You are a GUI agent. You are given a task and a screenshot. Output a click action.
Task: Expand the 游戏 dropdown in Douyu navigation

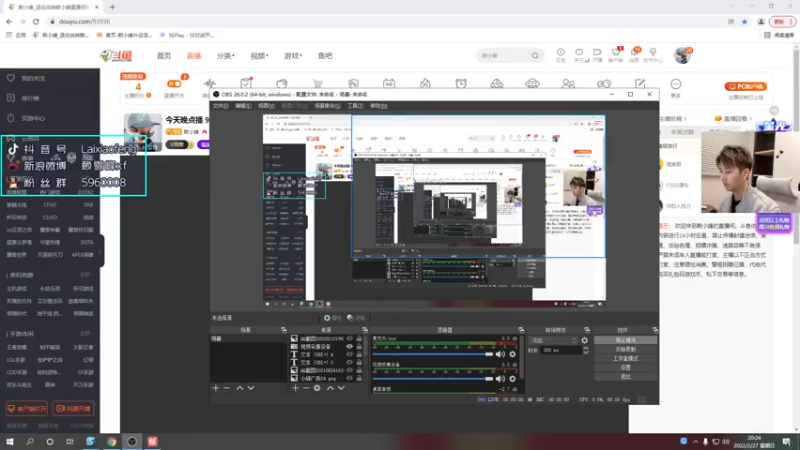pos(293,56)
